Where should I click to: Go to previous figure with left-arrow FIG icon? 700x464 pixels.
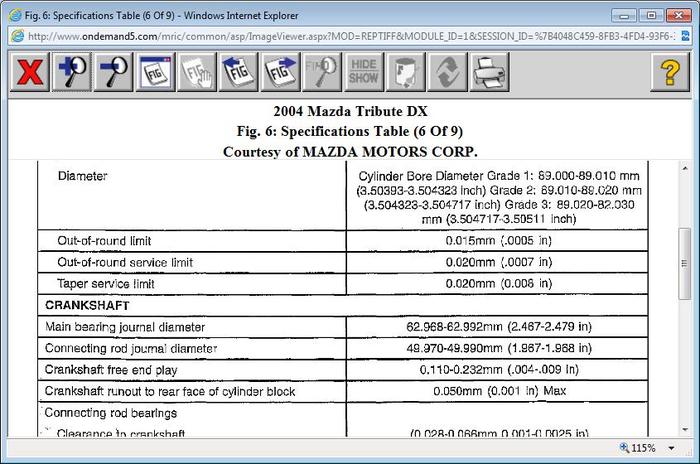[x=238, y=72]
